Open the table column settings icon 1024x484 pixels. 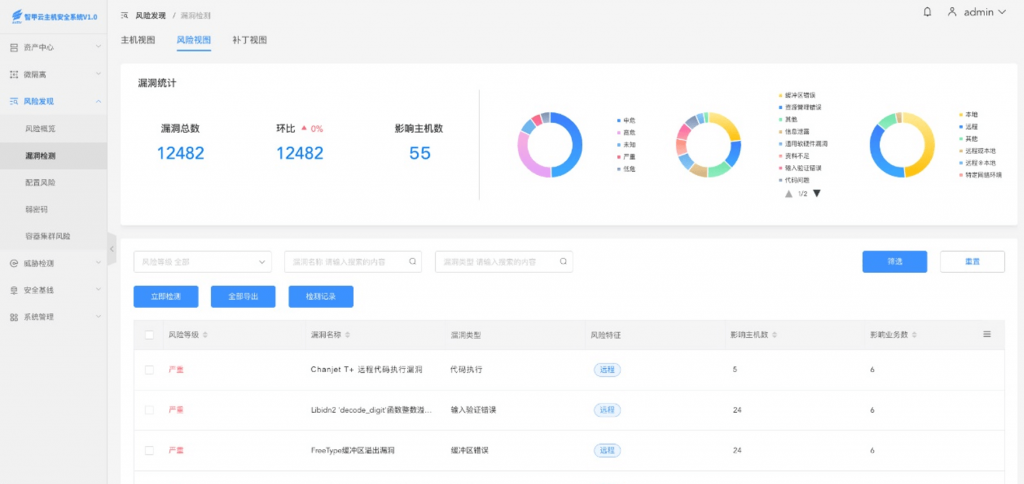click(x=987, y=334)
